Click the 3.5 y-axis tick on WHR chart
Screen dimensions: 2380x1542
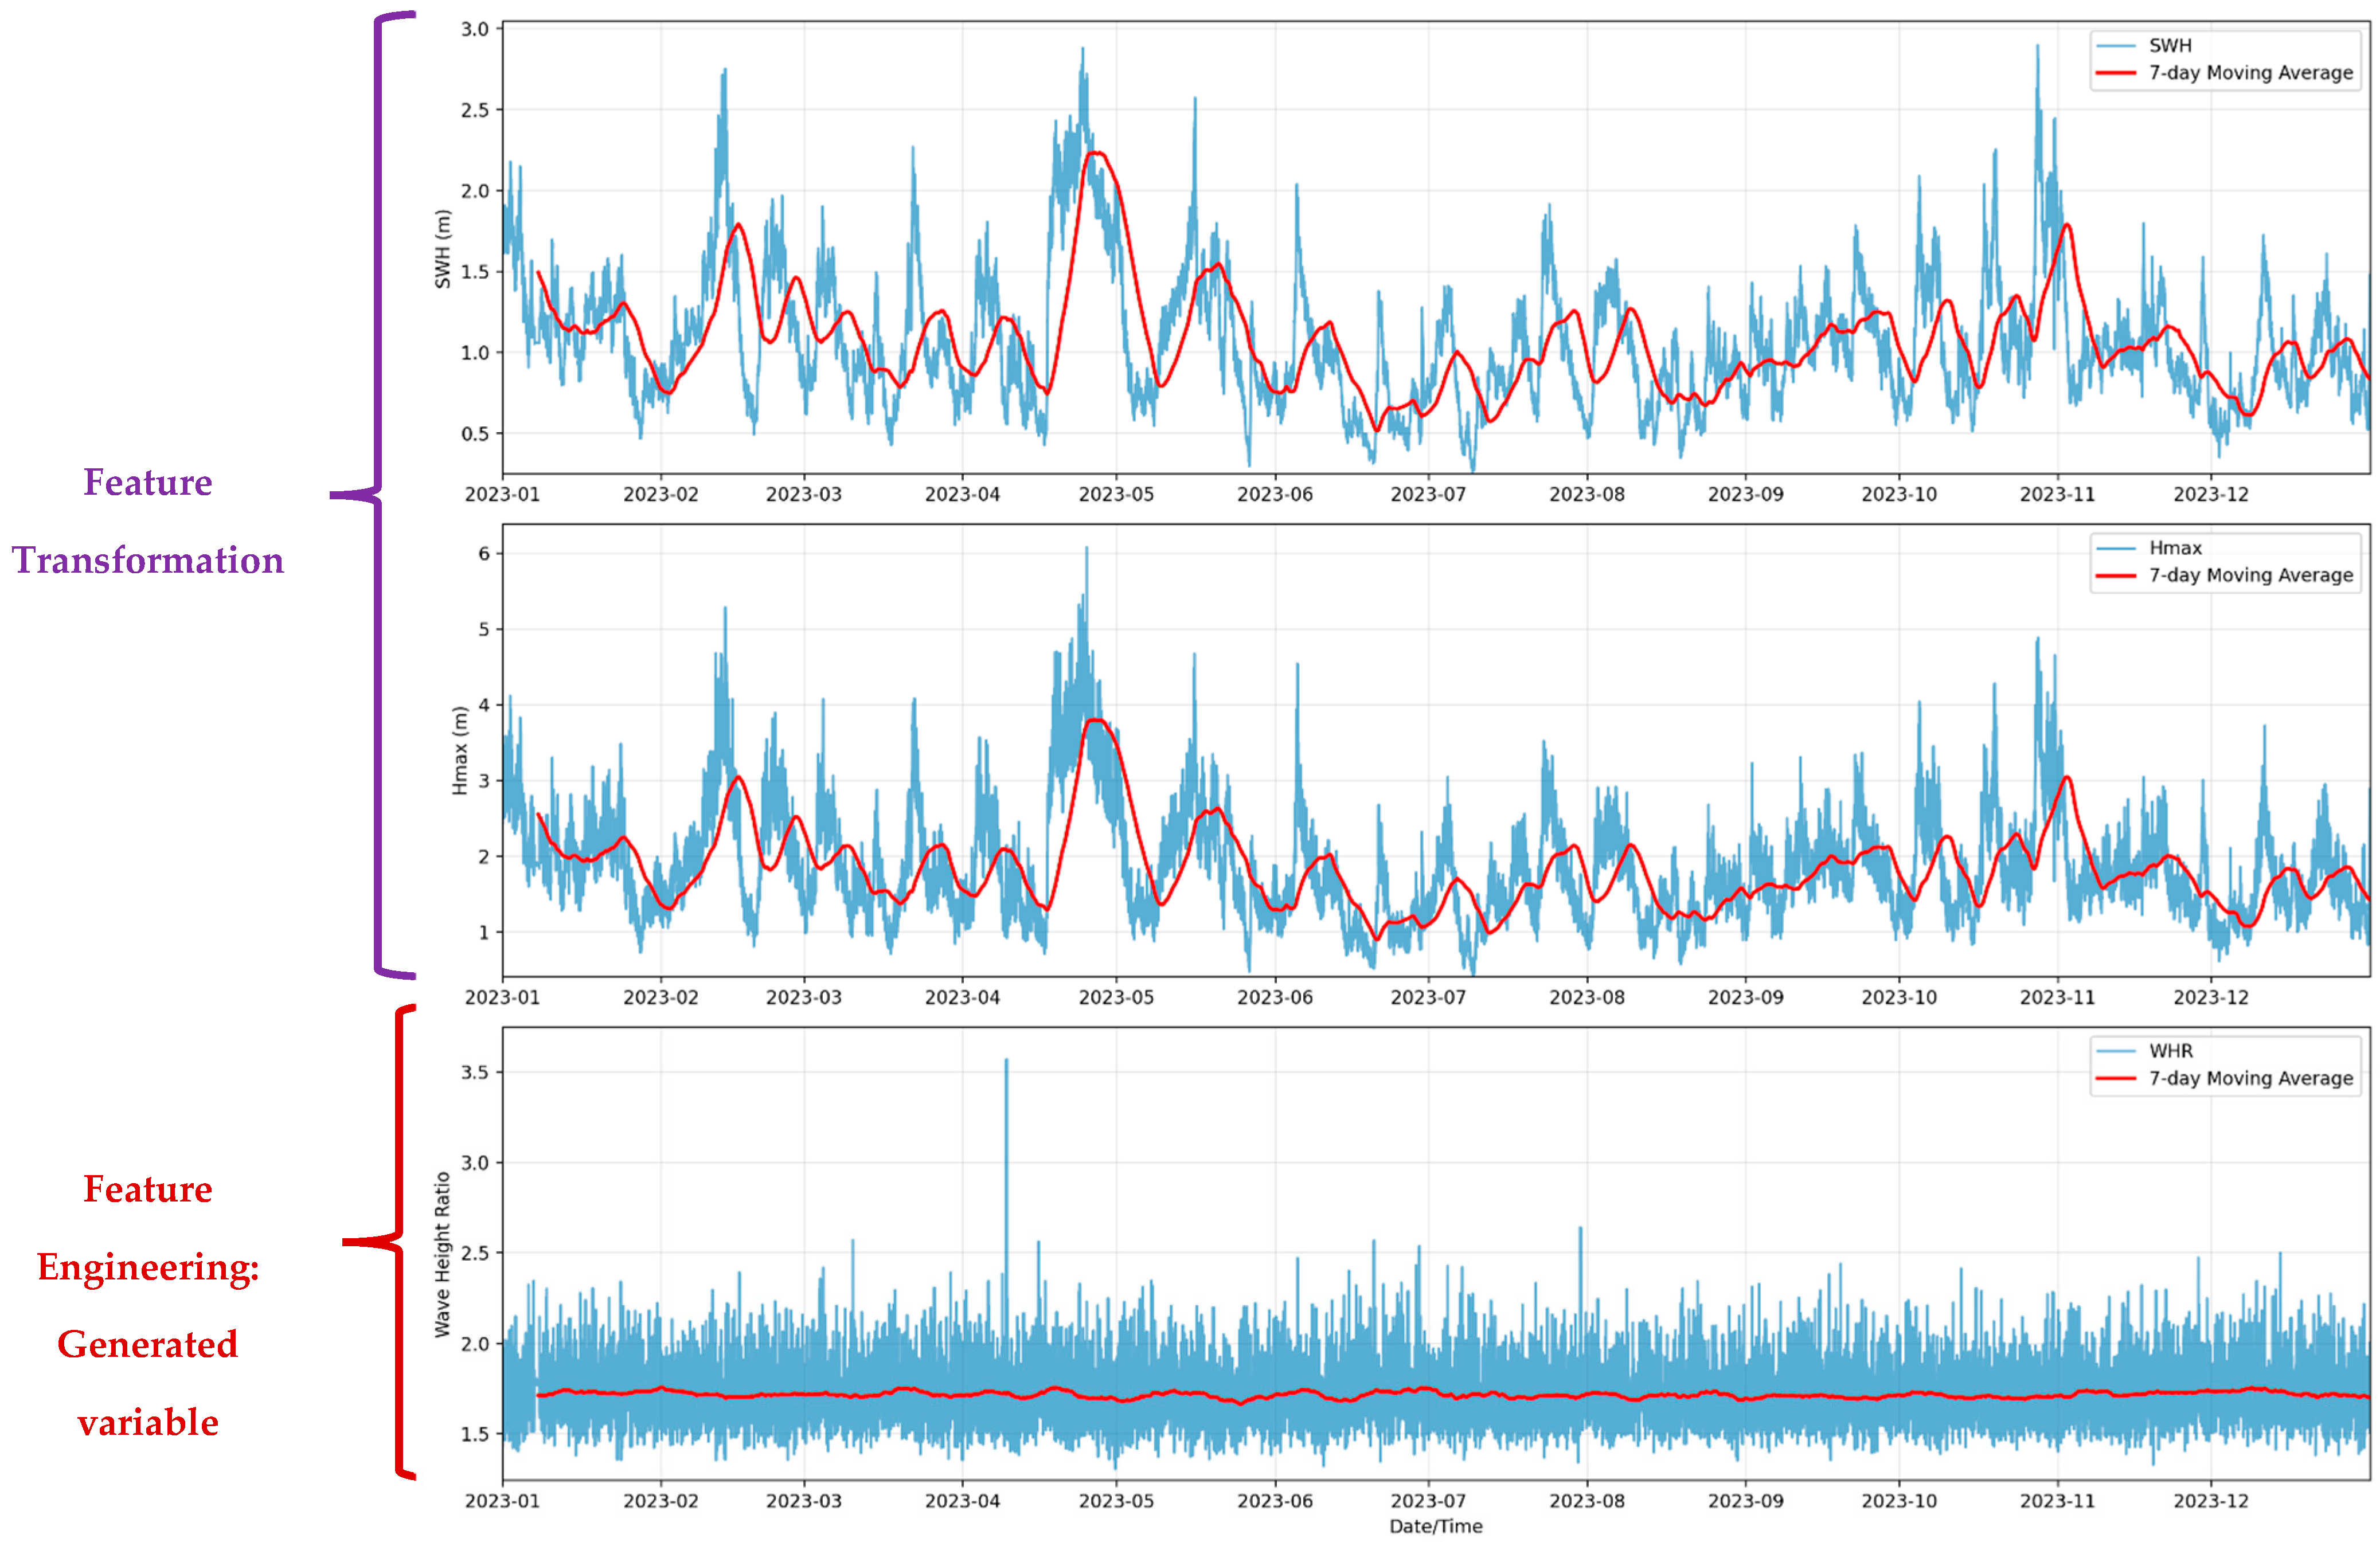tap(474, 1072)
